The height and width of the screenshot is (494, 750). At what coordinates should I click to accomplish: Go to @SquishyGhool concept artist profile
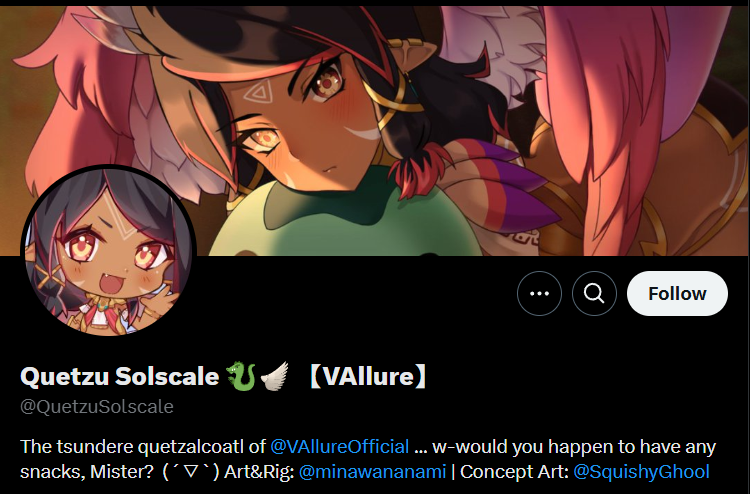click(x=641, y=472)
